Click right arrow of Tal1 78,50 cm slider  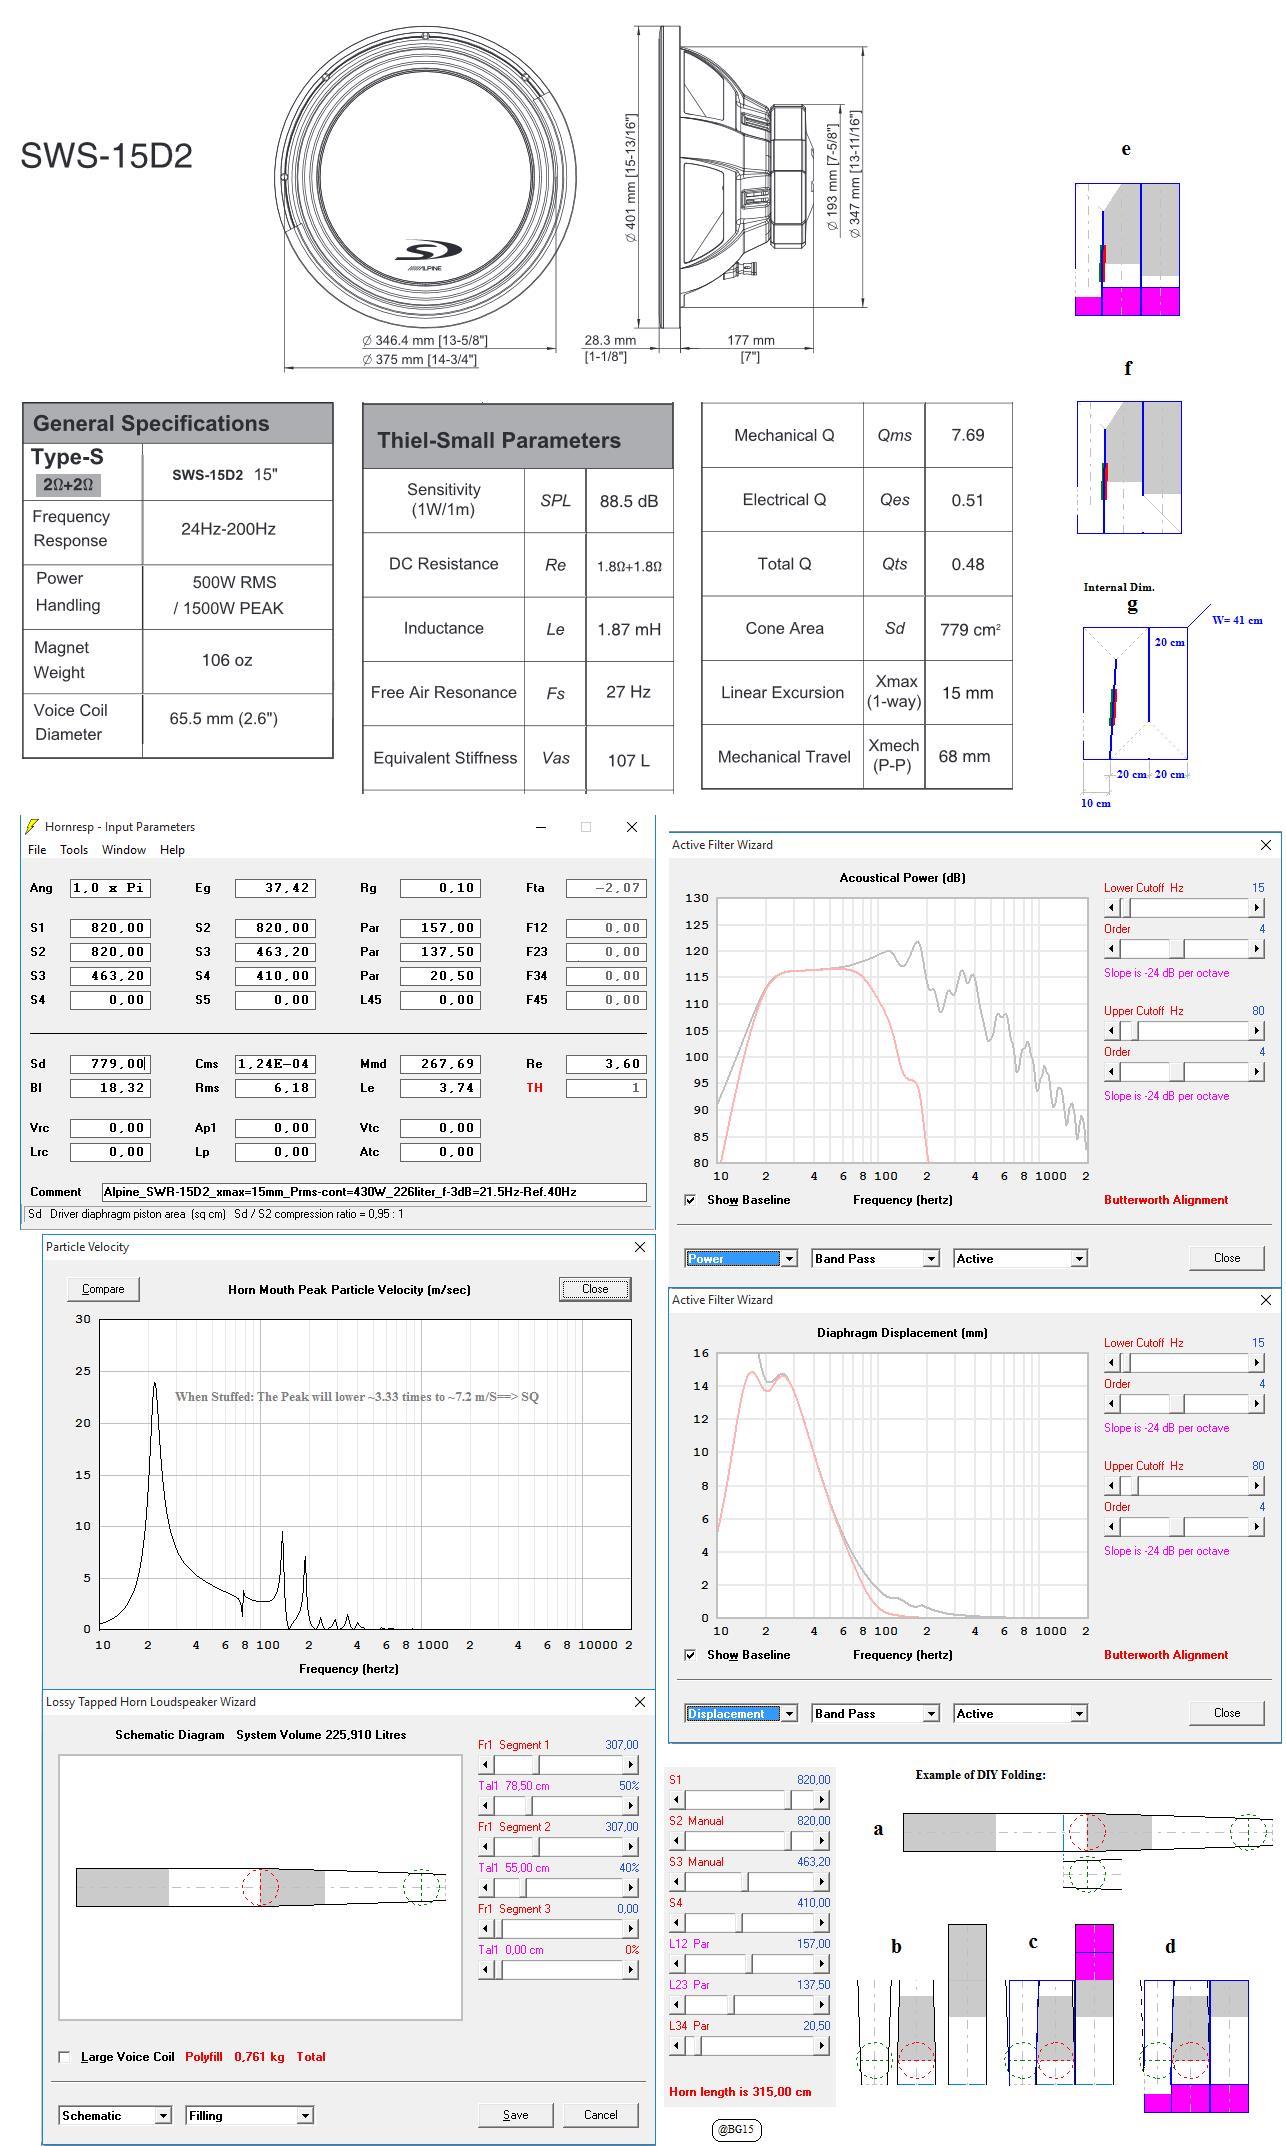pyautogui.click(x=631, y=1806)
